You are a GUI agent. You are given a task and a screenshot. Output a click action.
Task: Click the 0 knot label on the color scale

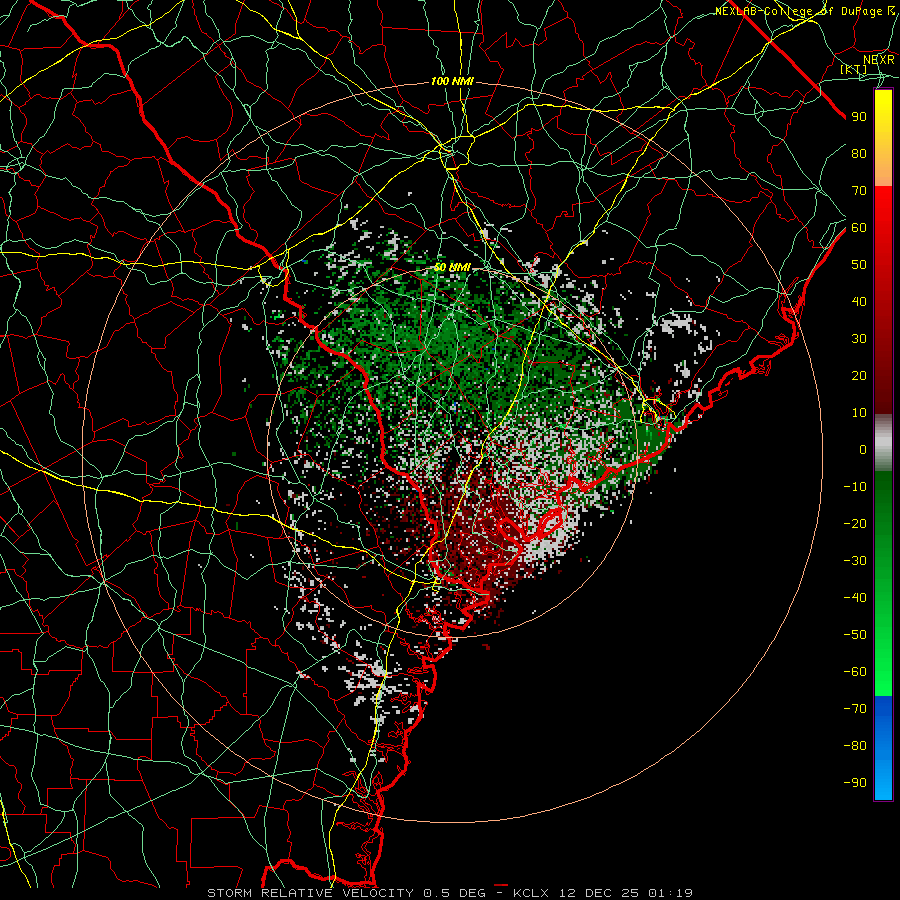point(863,449)
